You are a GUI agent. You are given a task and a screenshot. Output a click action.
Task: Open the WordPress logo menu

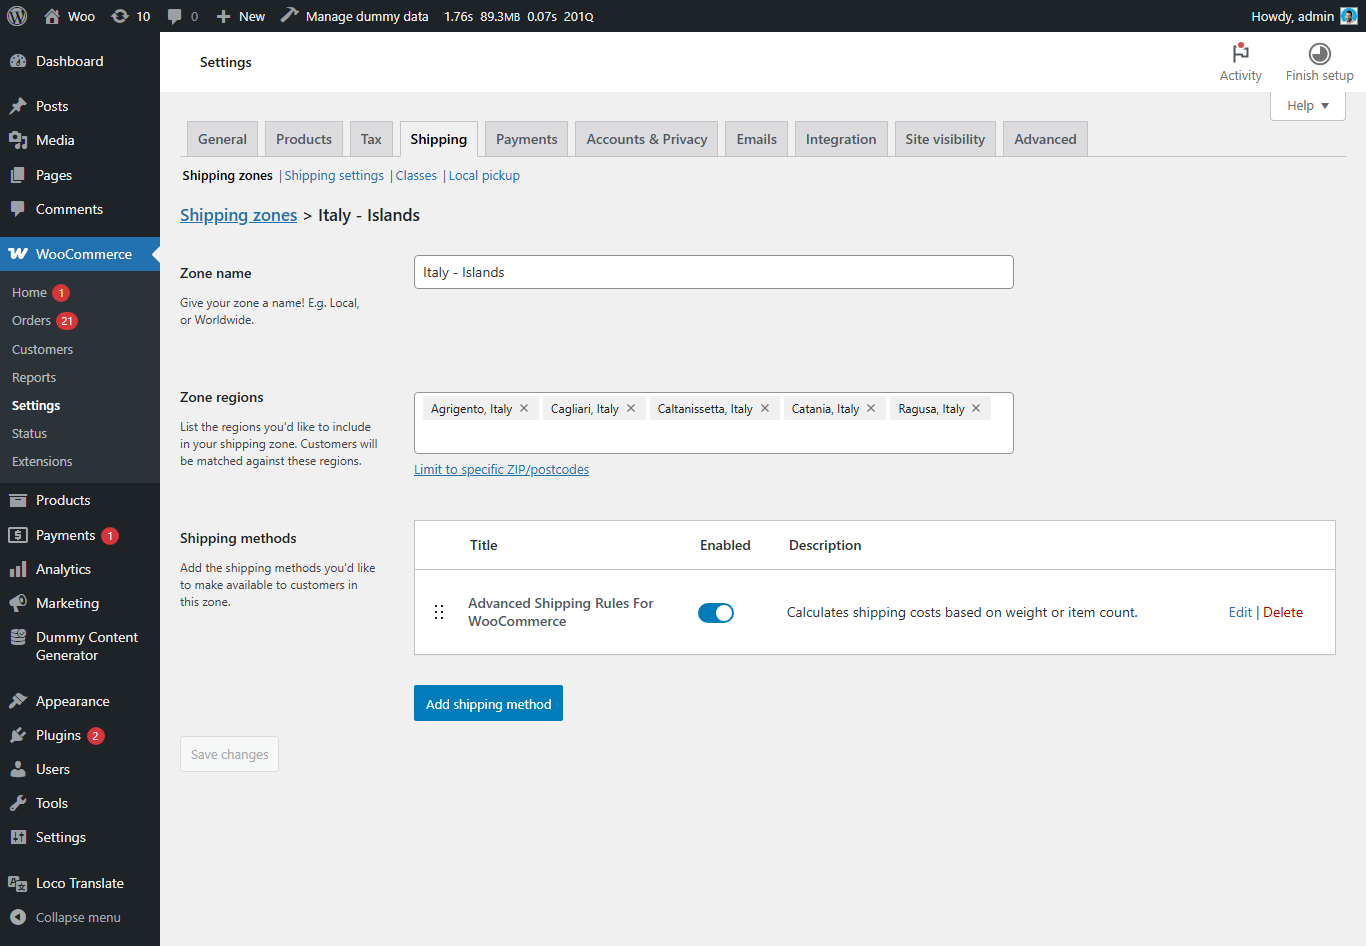[x=17, y=16]
